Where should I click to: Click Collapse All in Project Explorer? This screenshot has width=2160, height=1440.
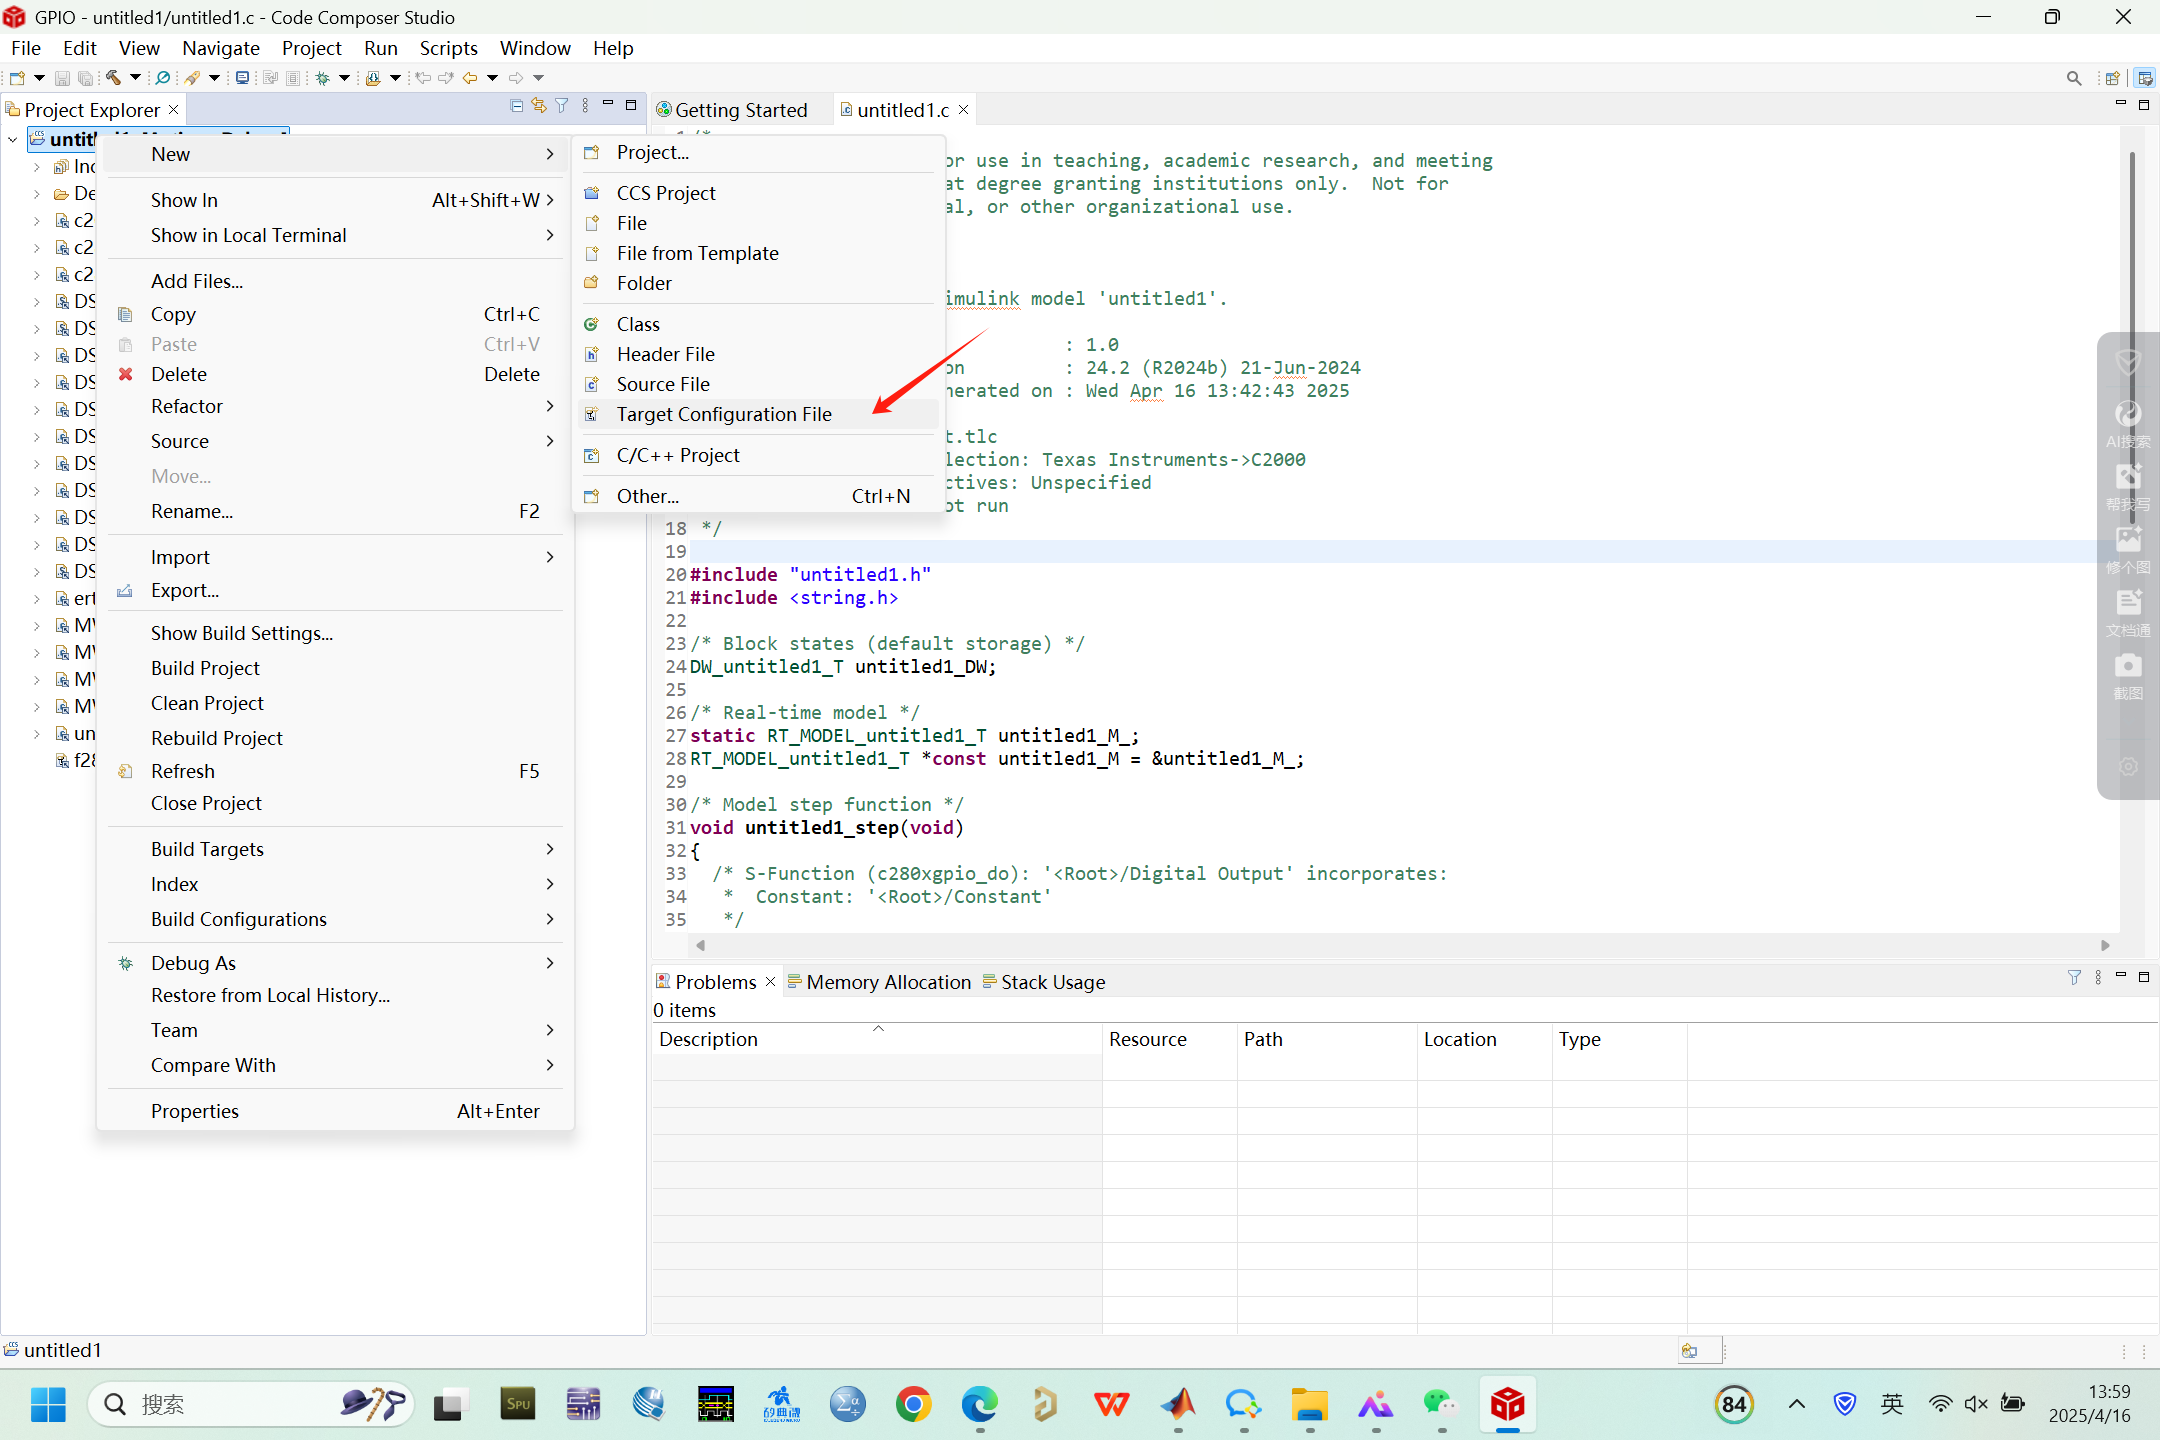point(516,106)
